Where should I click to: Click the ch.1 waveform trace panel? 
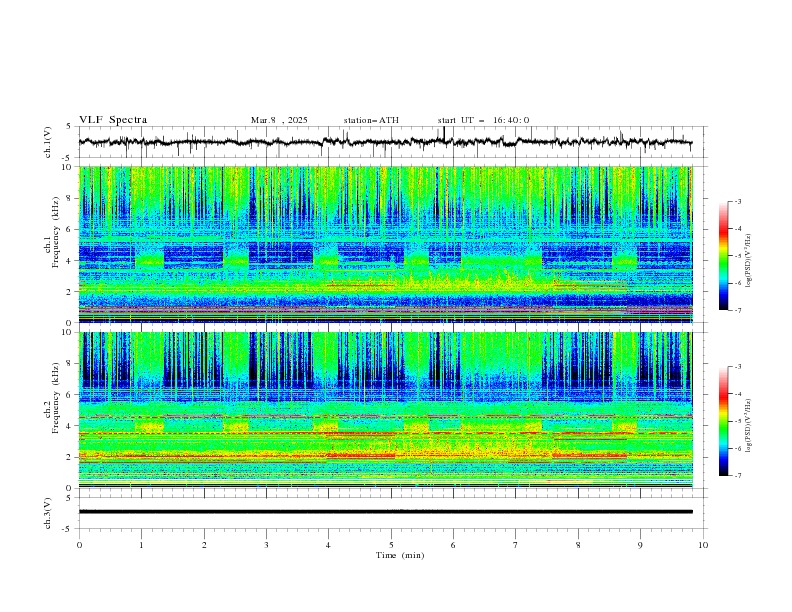click(392, 142)
